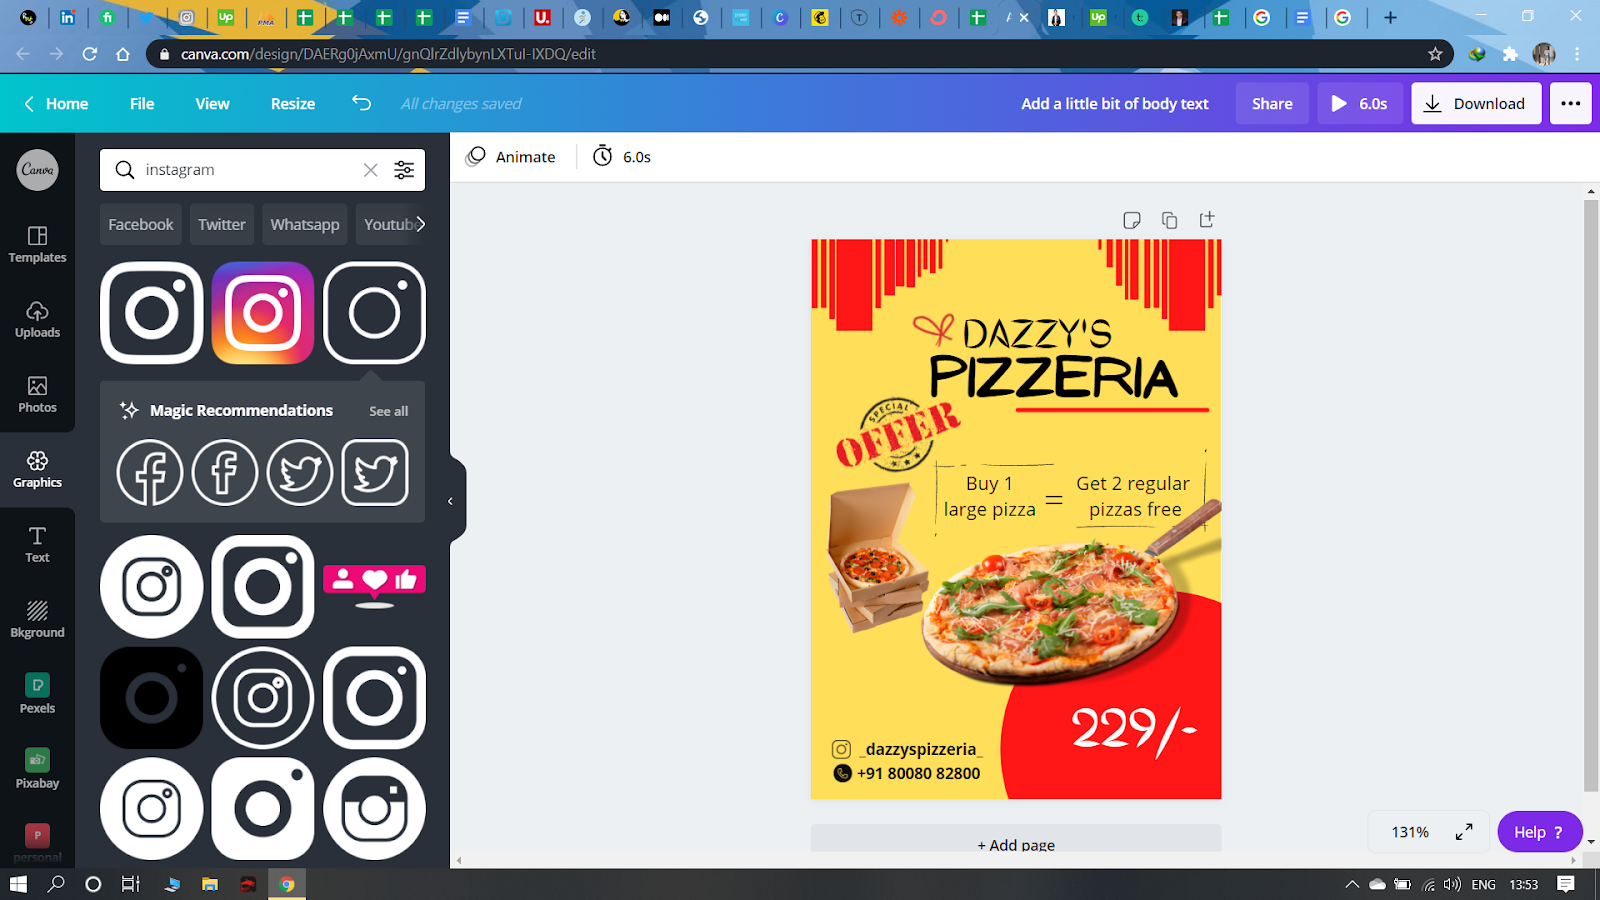
Task: Clear the instagram search text
Action: 371,170
